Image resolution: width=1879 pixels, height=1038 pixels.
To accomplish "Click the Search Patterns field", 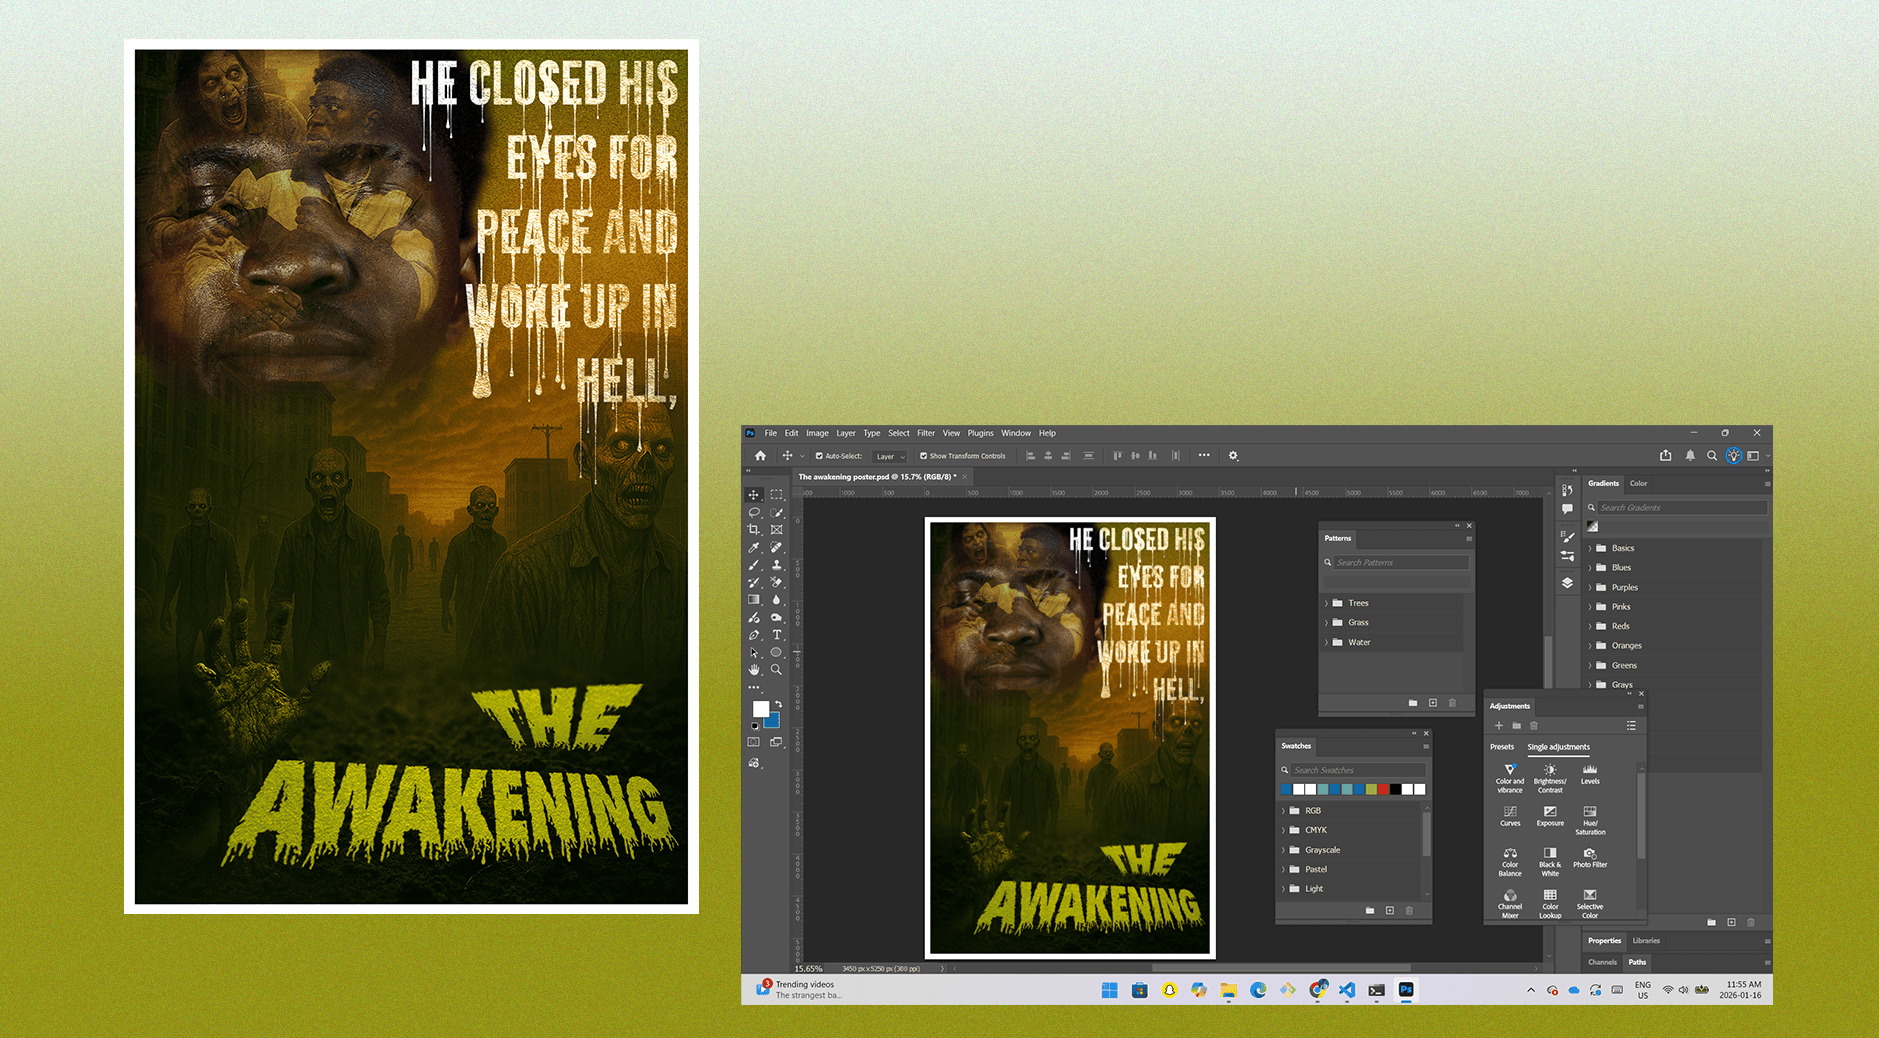I will pos(1402,563).
